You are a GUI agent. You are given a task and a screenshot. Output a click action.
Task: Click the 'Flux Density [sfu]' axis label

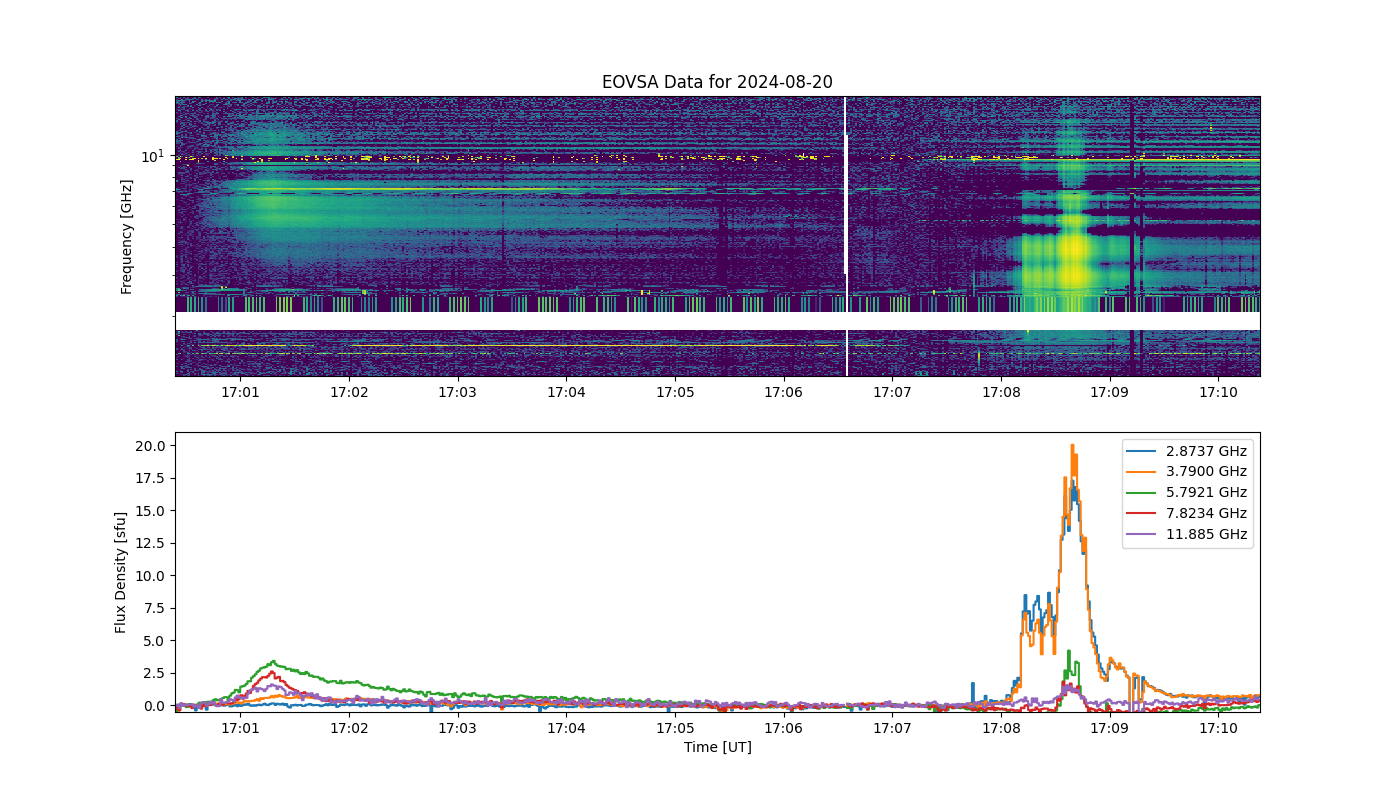(x=121, y=572)
